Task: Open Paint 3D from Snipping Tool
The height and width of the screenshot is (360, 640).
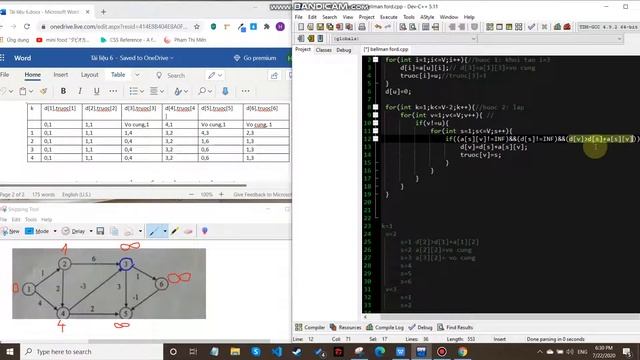Action: pyautogui.click(x=204, y=231)
